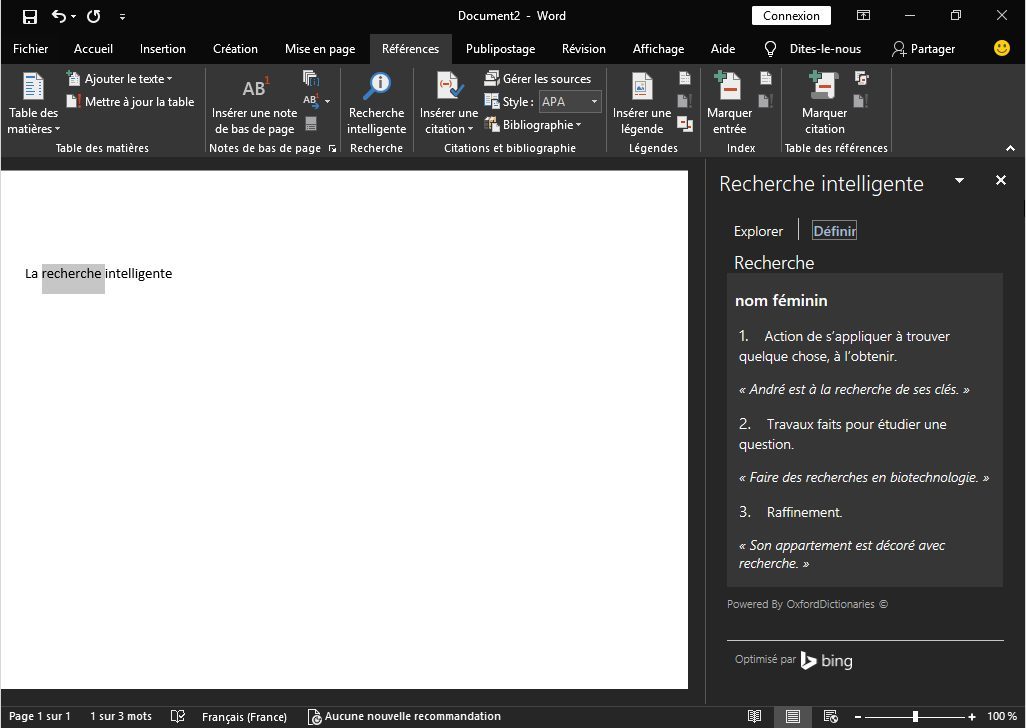Save the document with the floppy disk icon
1026x728 pixels.
[29, 16]
